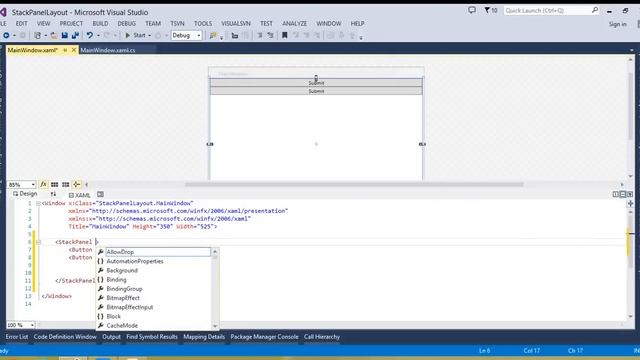Click the comment-out lines toolbar icon

tap(260, 36)
